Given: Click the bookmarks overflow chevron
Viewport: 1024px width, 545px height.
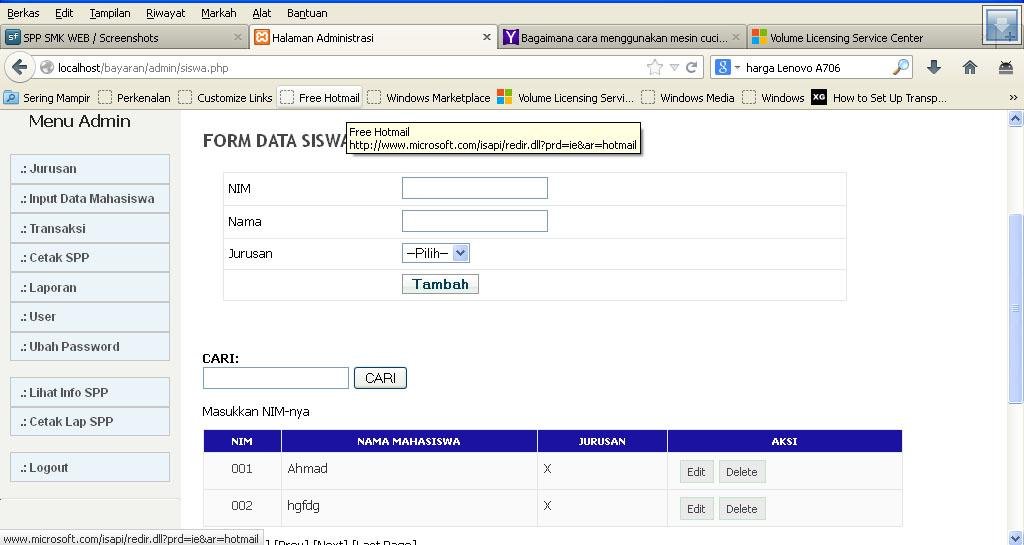Looking at the screenshot, I should click(1013, 97).
